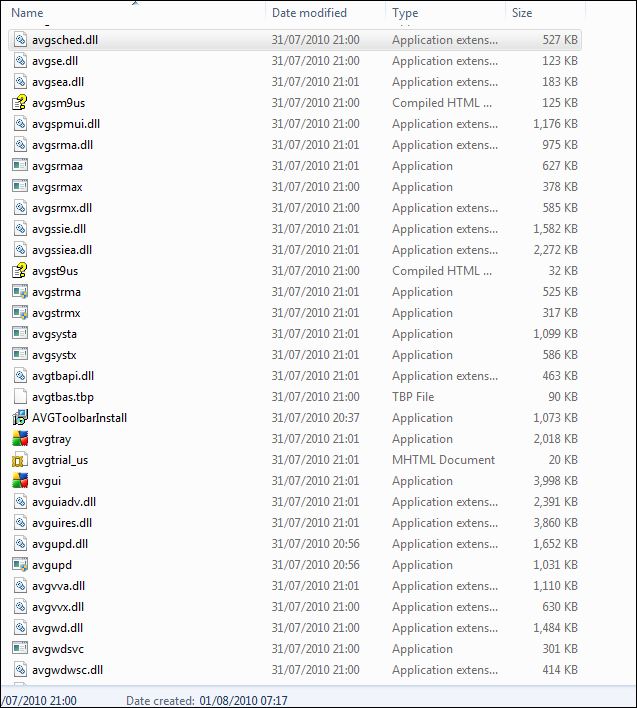Sort by the Type column header
Viewport: 637px width, 708px height.
pos(405,13)
